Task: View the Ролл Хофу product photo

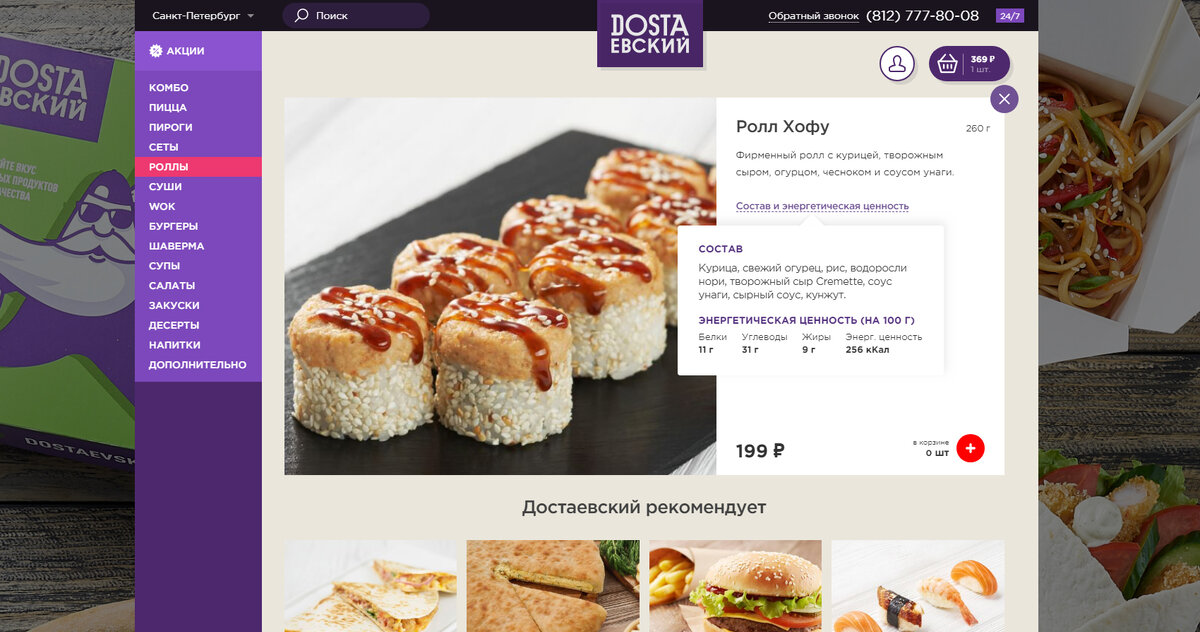Action: coord(500,286)
